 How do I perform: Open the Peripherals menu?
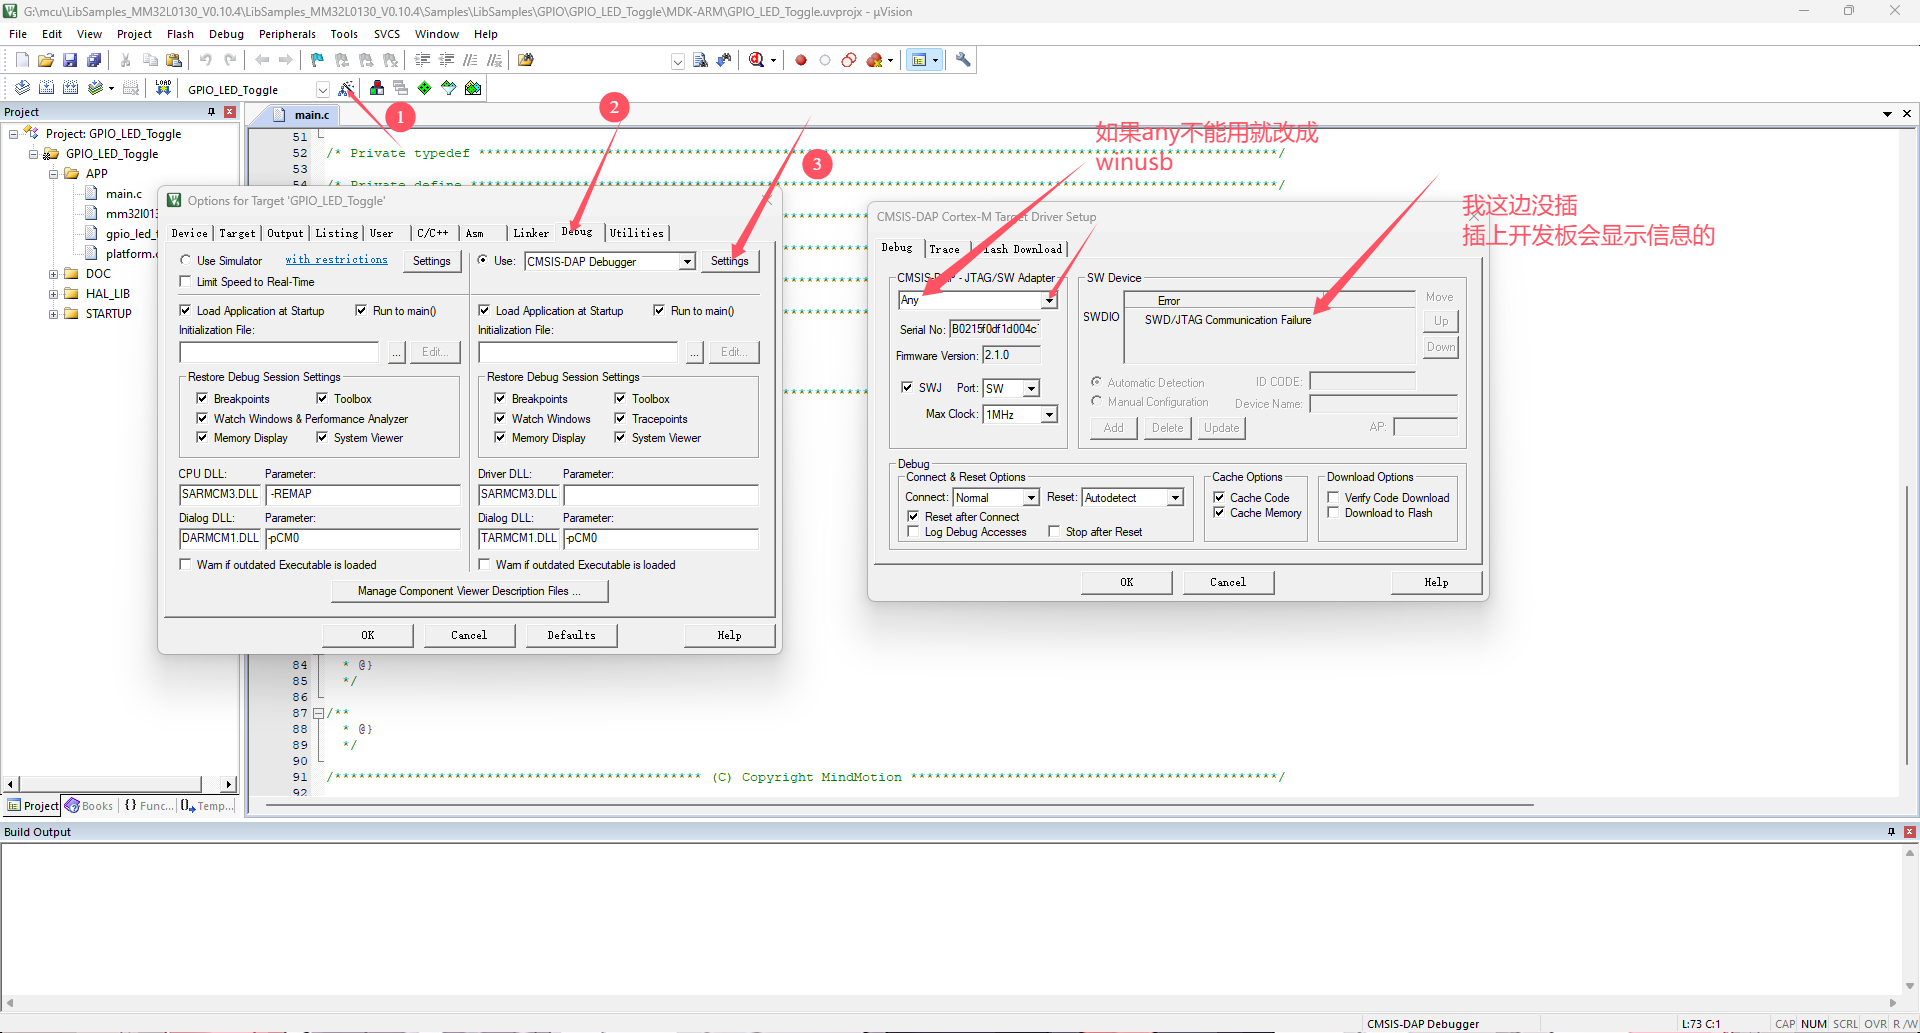[x=287, y=34]
